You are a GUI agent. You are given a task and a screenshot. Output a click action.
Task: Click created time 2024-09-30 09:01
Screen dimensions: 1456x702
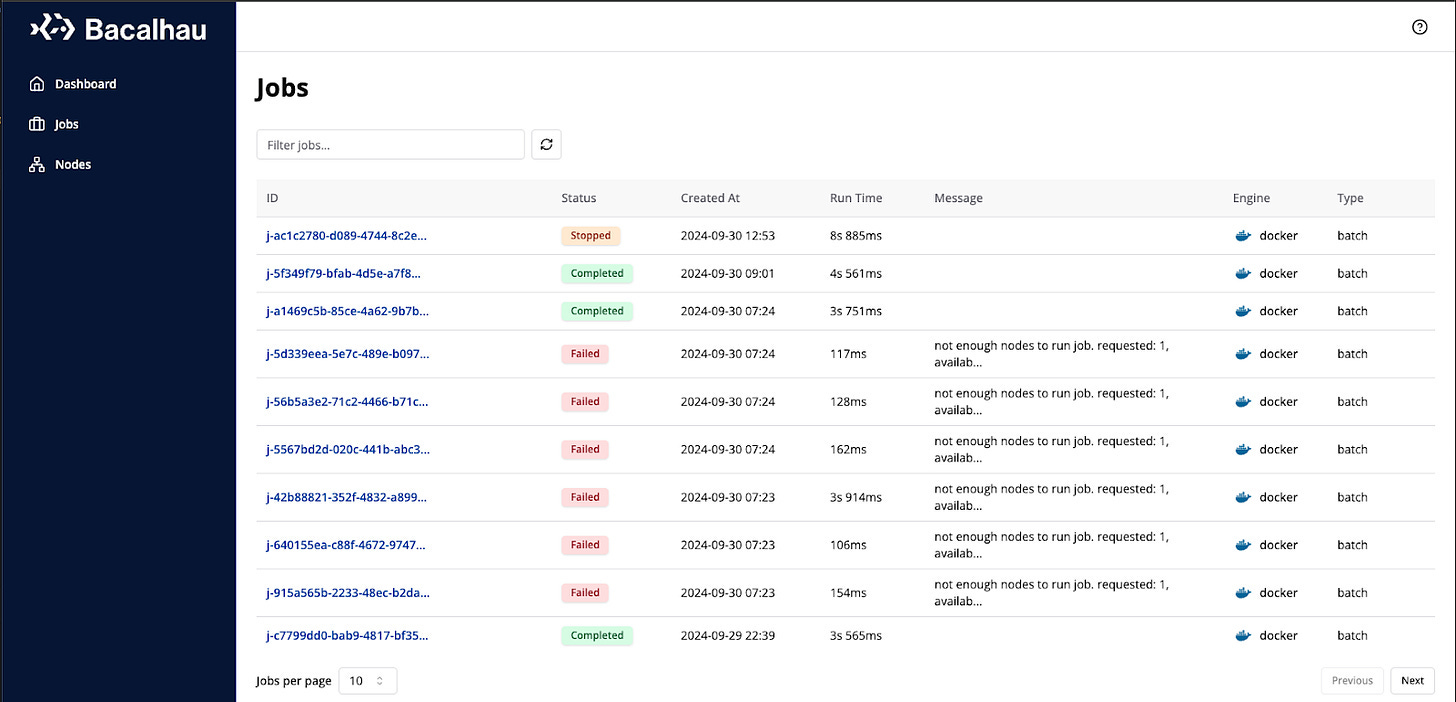[x=728, y=273]
